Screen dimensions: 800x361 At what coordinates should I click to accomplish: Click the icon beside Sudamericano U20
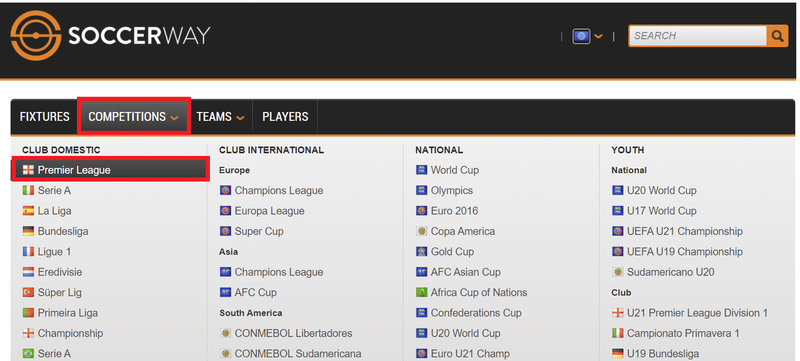[x=617, y=272]
